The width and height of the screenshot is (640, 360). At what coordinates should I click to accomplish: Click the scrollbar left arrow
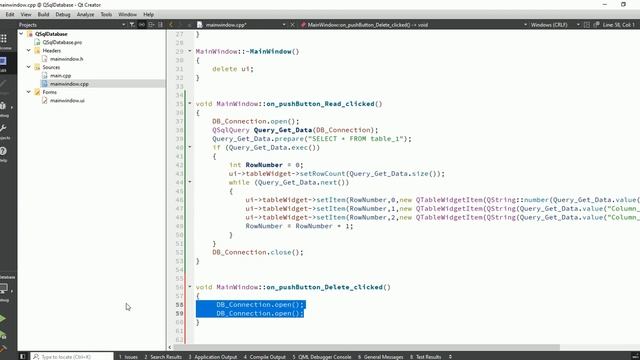pos(170,347)
